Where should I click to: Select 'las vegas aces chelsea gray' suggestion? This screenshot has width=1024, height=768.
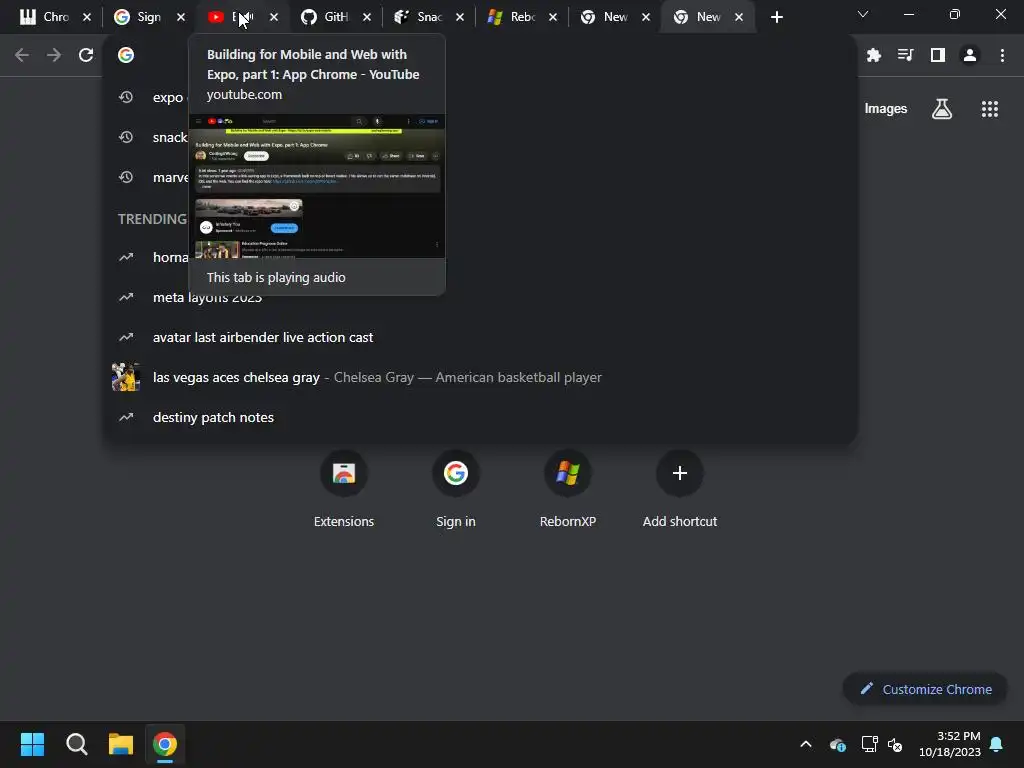pyautogui.click(x=480, y=377)
